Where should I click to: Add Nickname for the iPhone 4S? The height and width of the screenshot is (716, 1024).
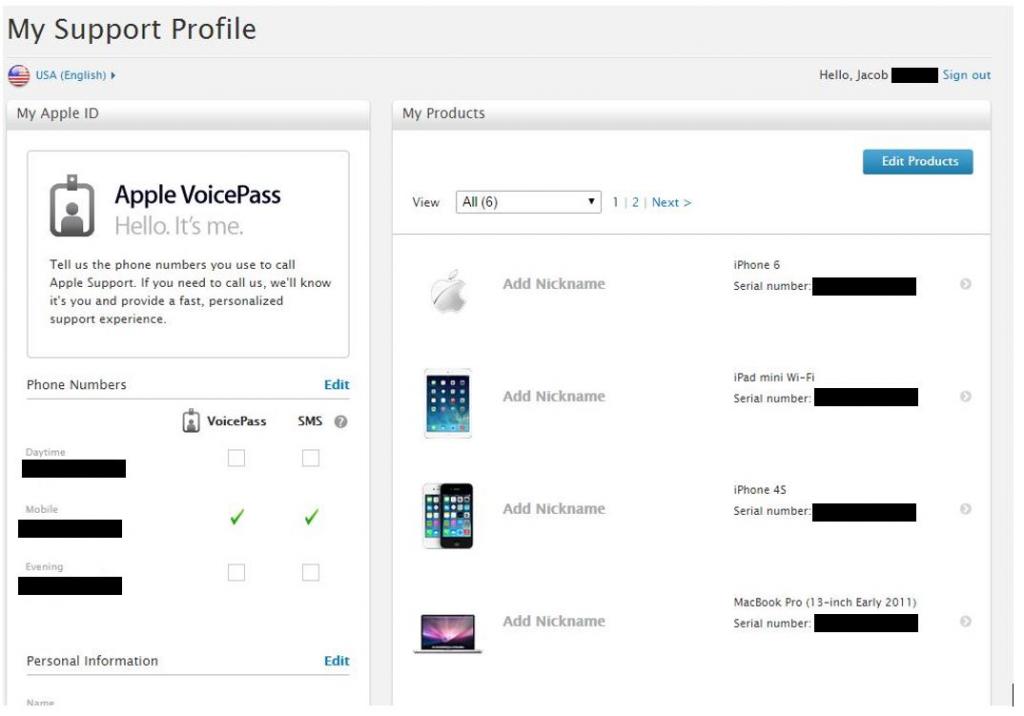pyautogui.click(x=554, y=509)
